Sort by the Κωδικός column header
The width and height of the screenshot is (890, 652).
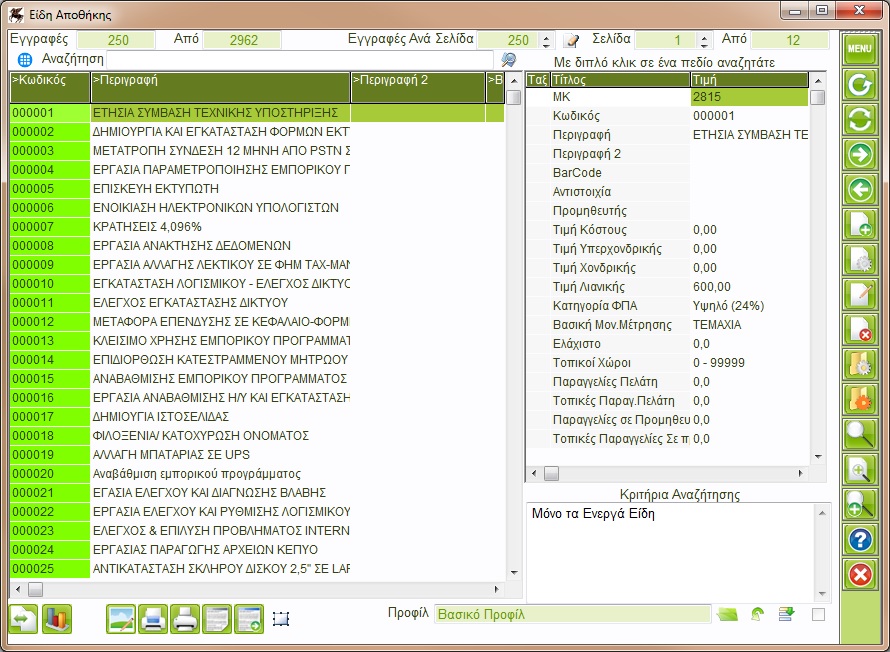pos(50,80)
